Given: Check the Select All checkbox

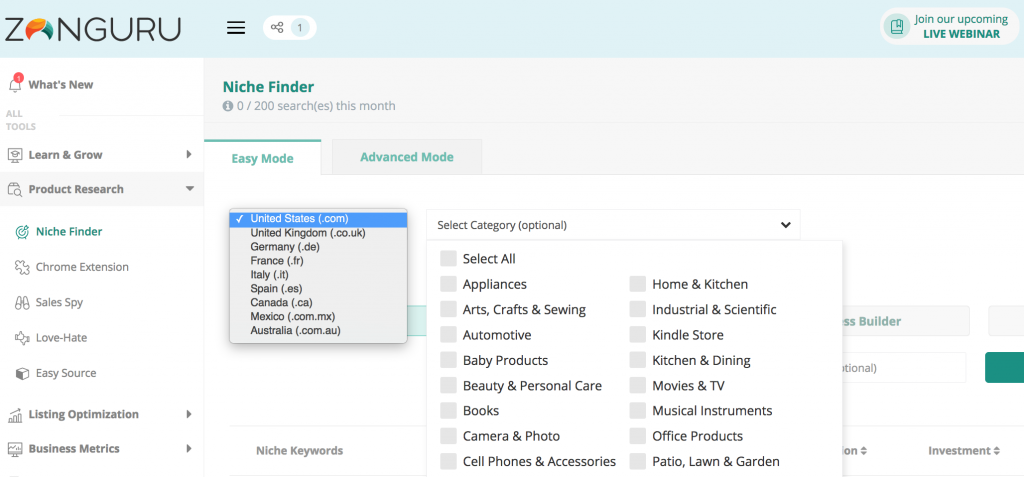Looking at the screenshot, I should click(x=448, y=259).
